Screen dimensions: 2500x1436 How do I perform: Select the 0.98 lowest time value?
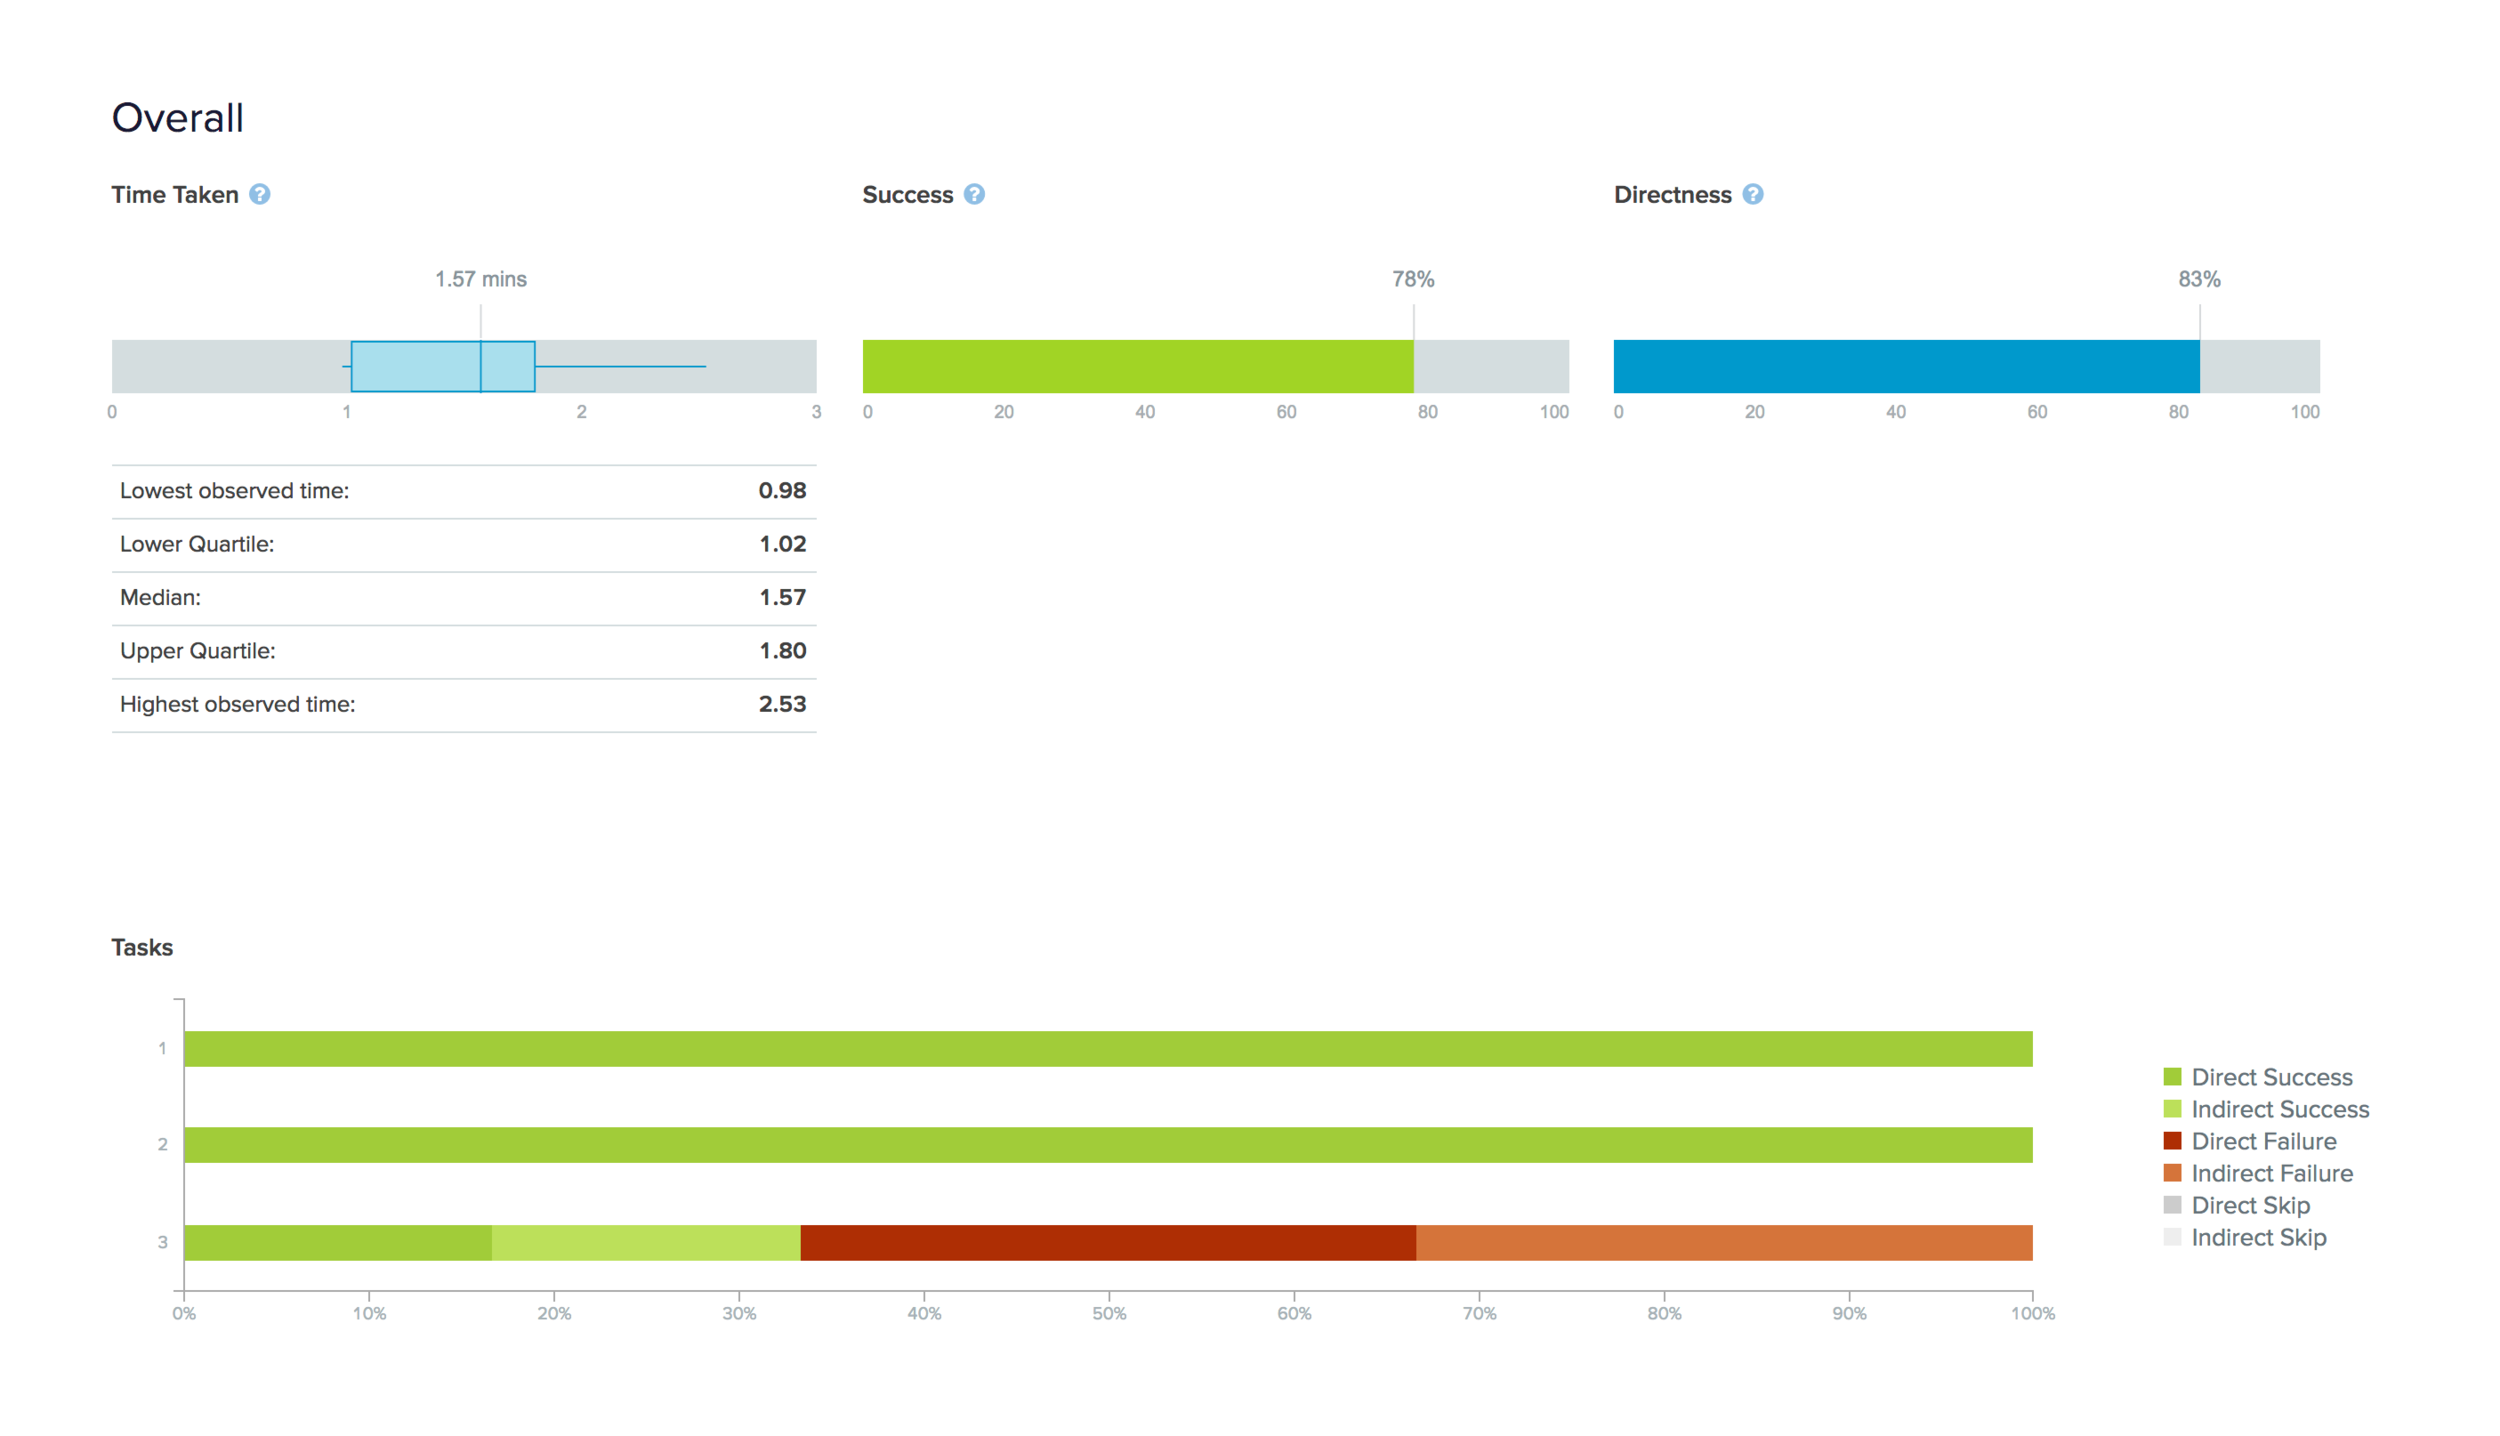point(782,491)
